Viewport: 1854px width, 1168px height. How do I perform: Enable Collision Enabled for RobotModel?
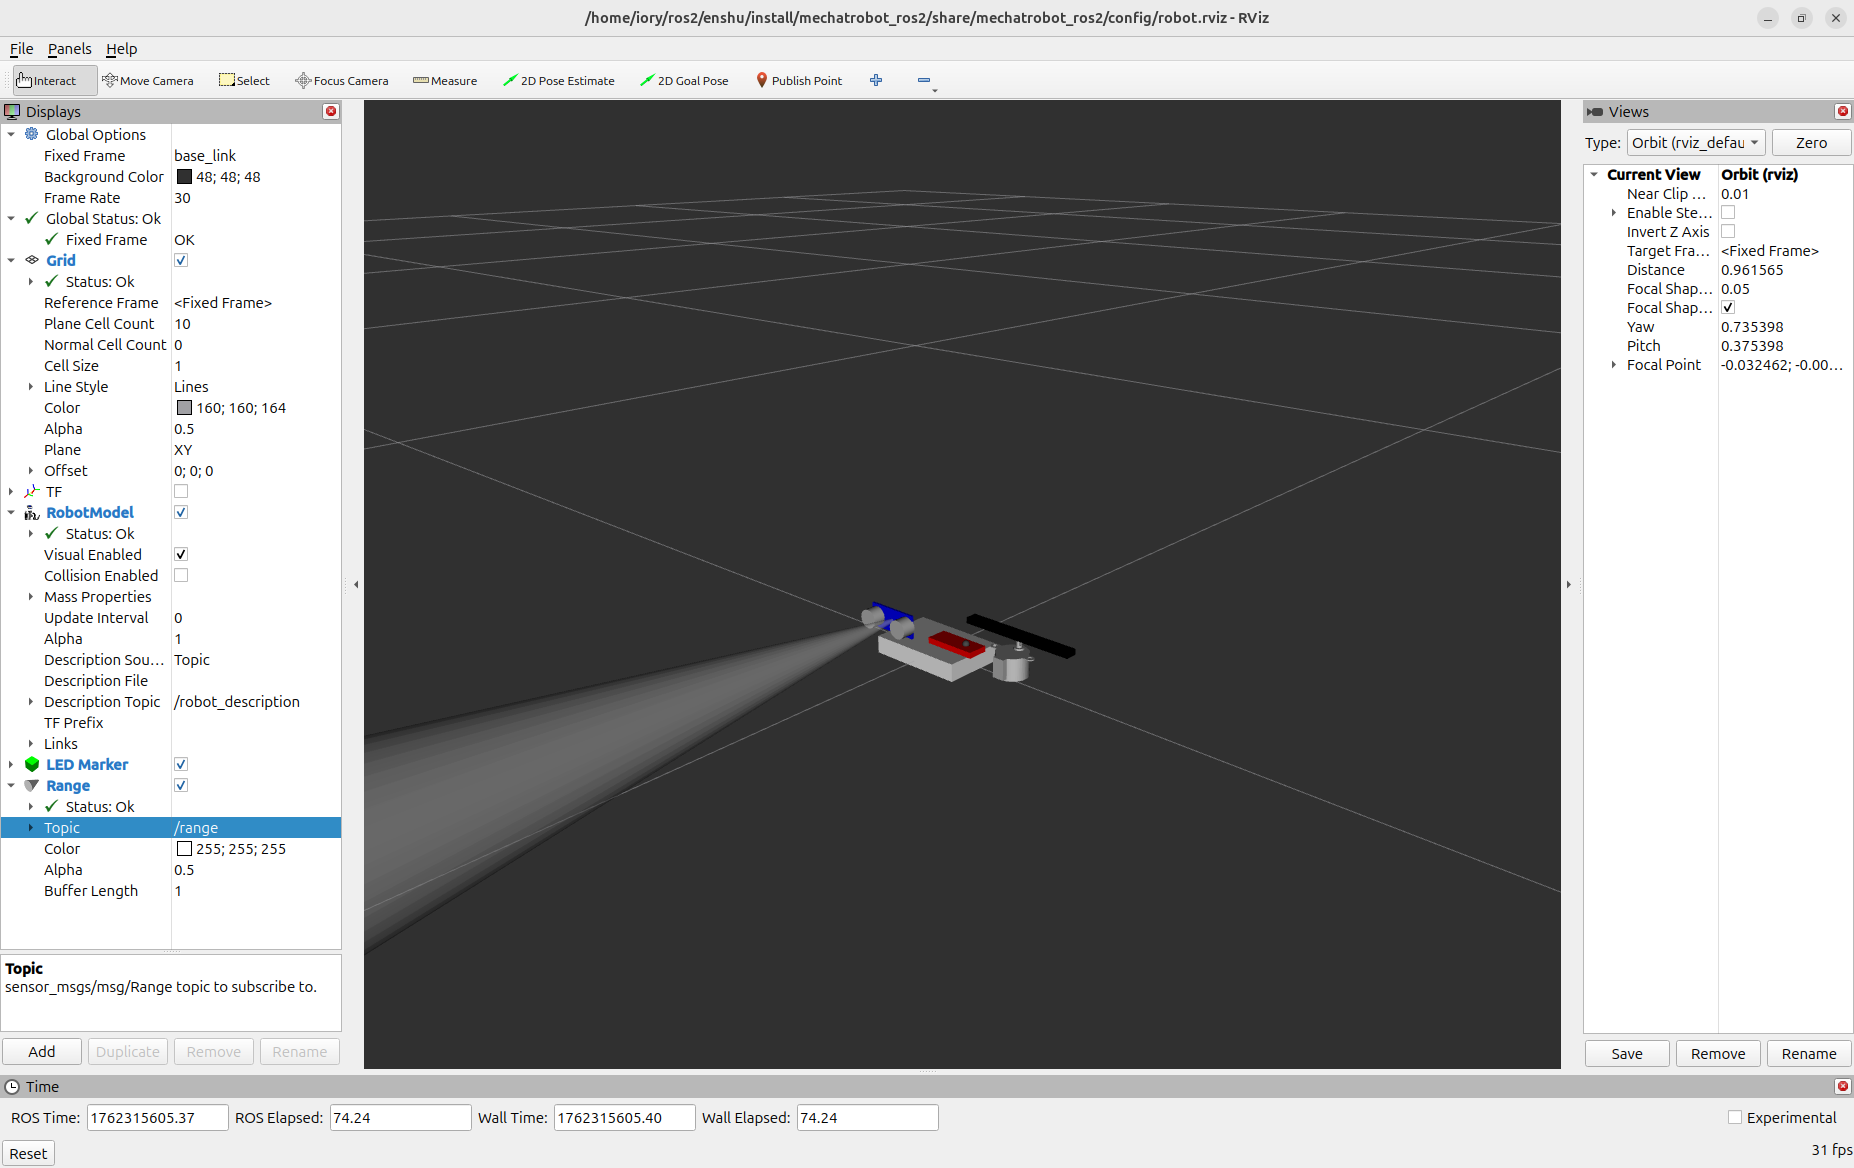coord(181,575)
